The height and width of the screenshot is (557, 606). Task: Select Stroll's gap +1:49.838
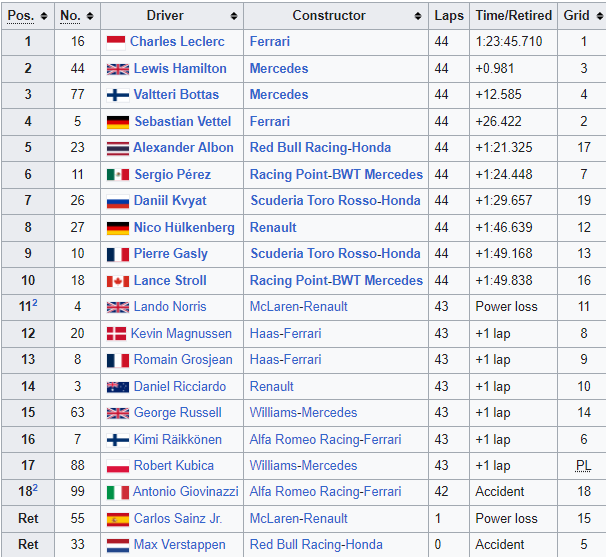(504, 280)
